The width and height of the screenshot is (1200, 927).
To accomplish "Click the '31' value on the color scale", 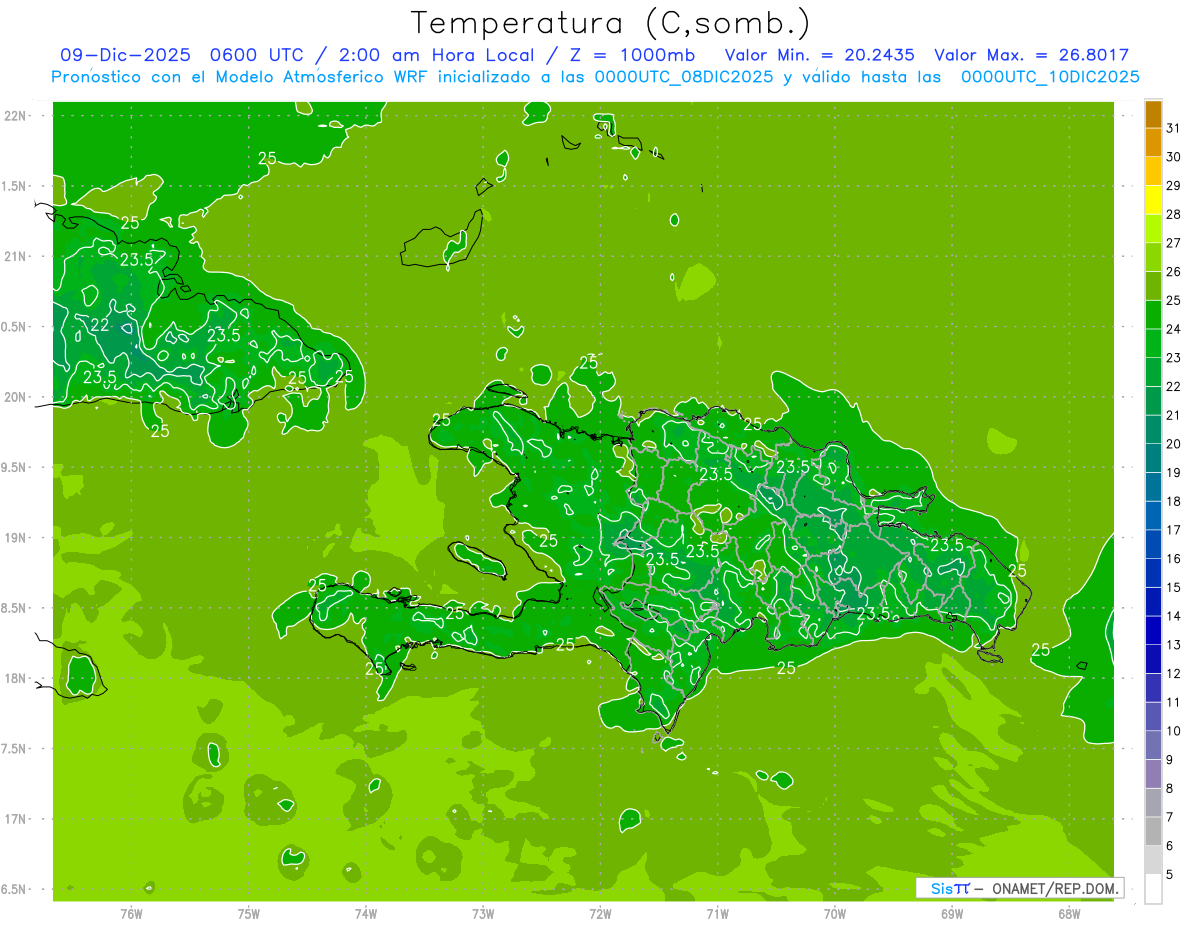I will coord(1174,128).
